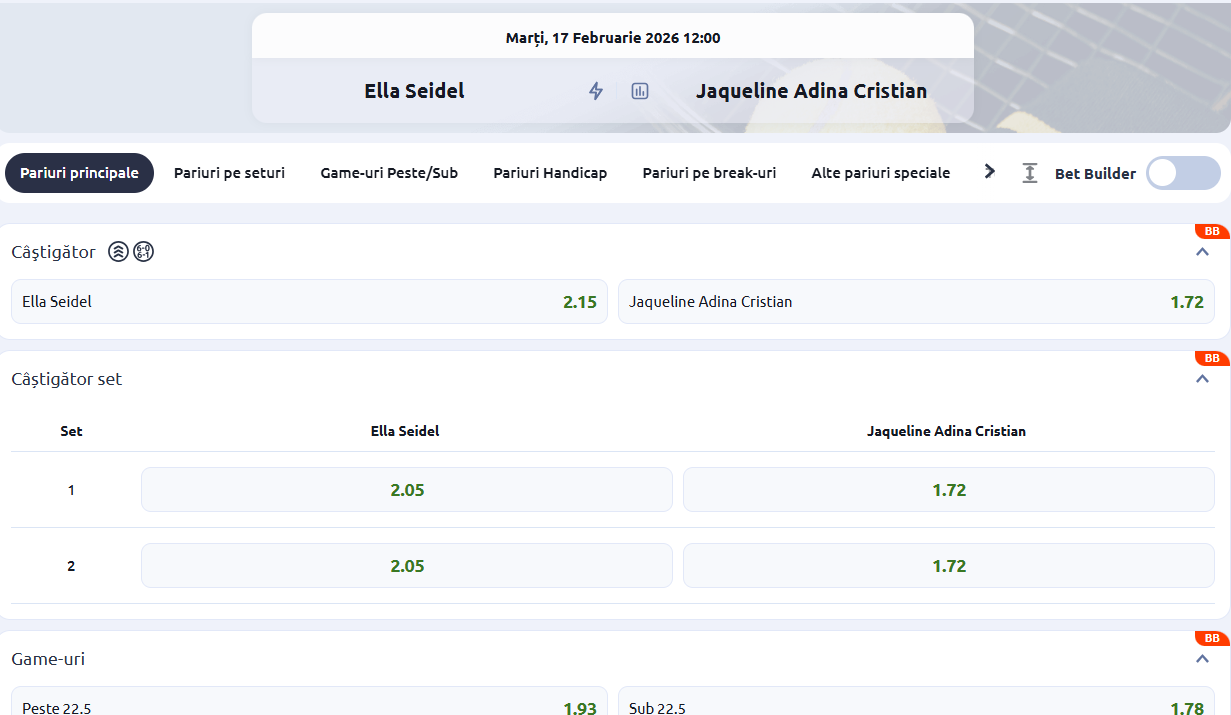The image size is (1231, 715).
Task: Bet on Ella Seidel to win at 2.15
Action: click(x=309, y=301)
